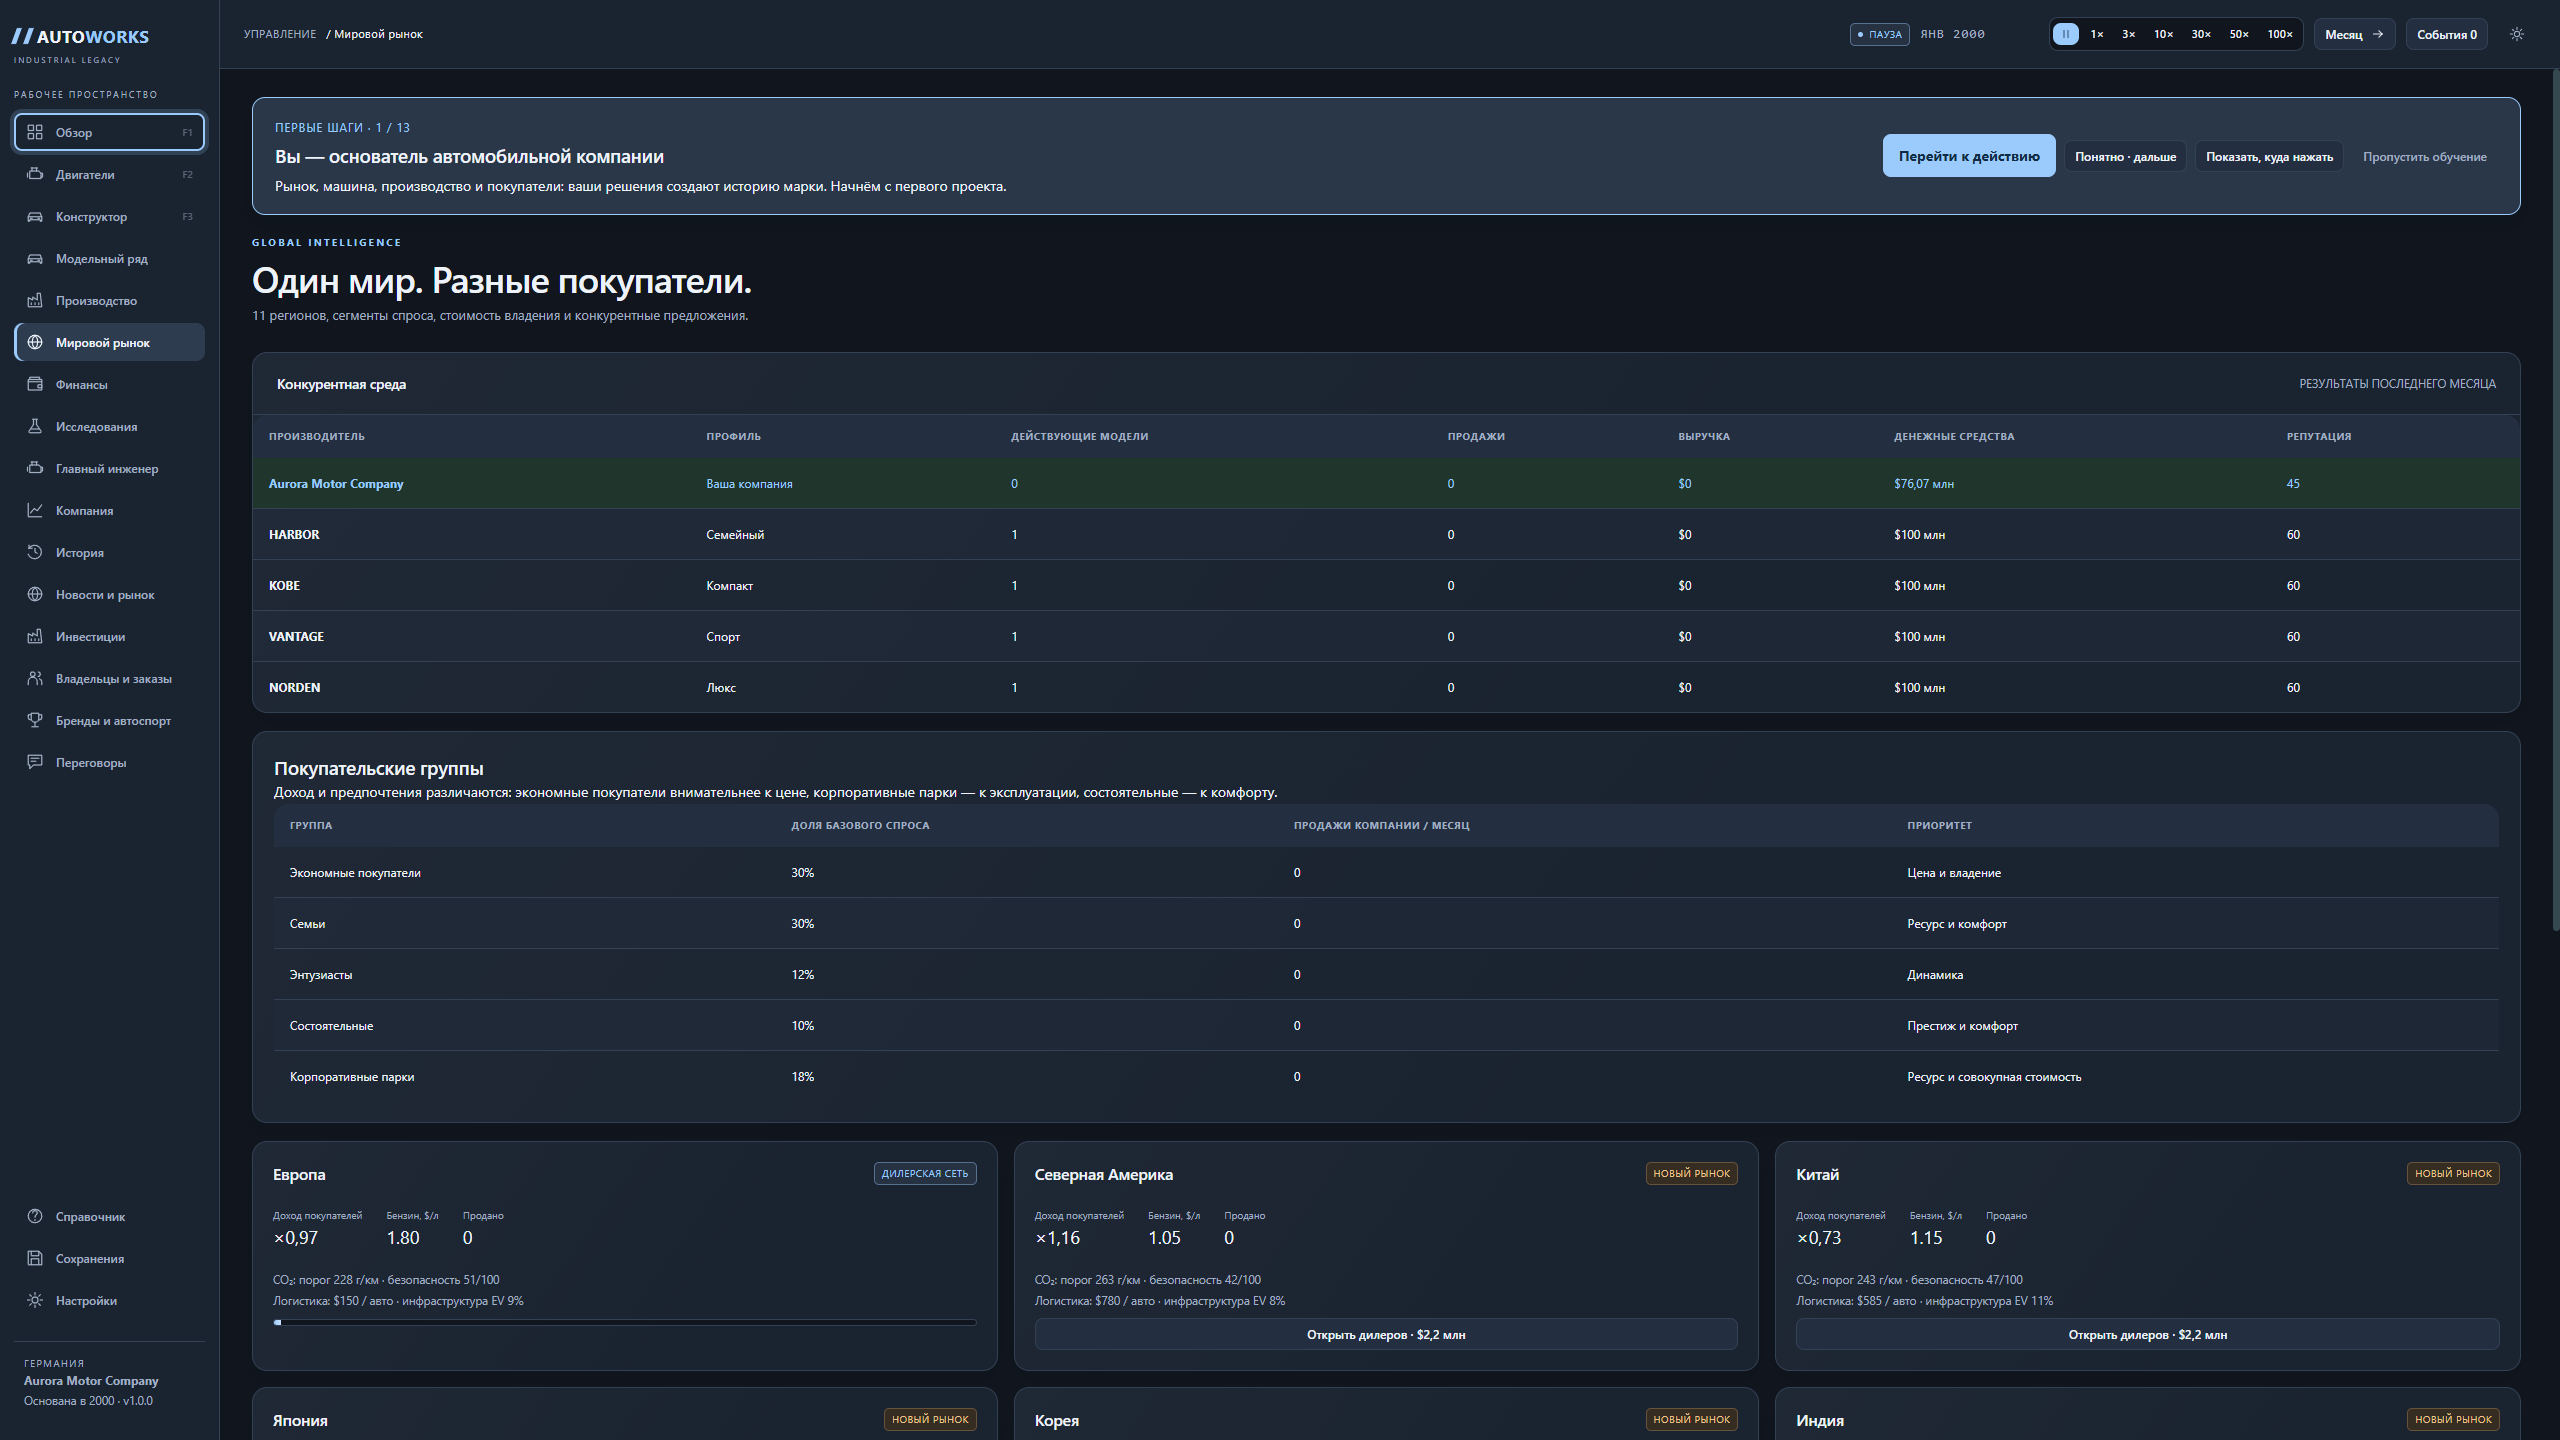The height and width of the screenshot is (1440, 2560).
Task: Select the Aurora Motor Company table row
Action: click(x=1386, y=483)
